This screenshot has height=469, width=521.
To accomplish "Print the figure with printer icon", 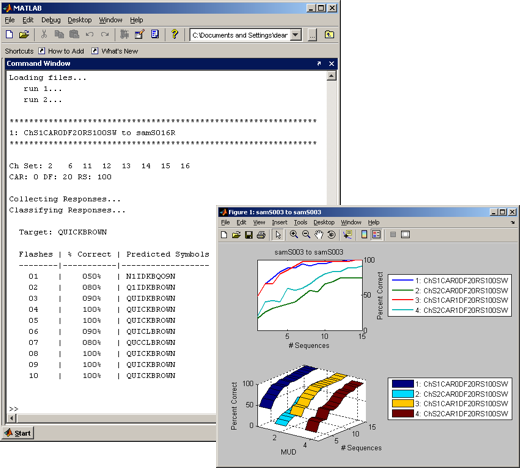I will [x=261, y=235].
